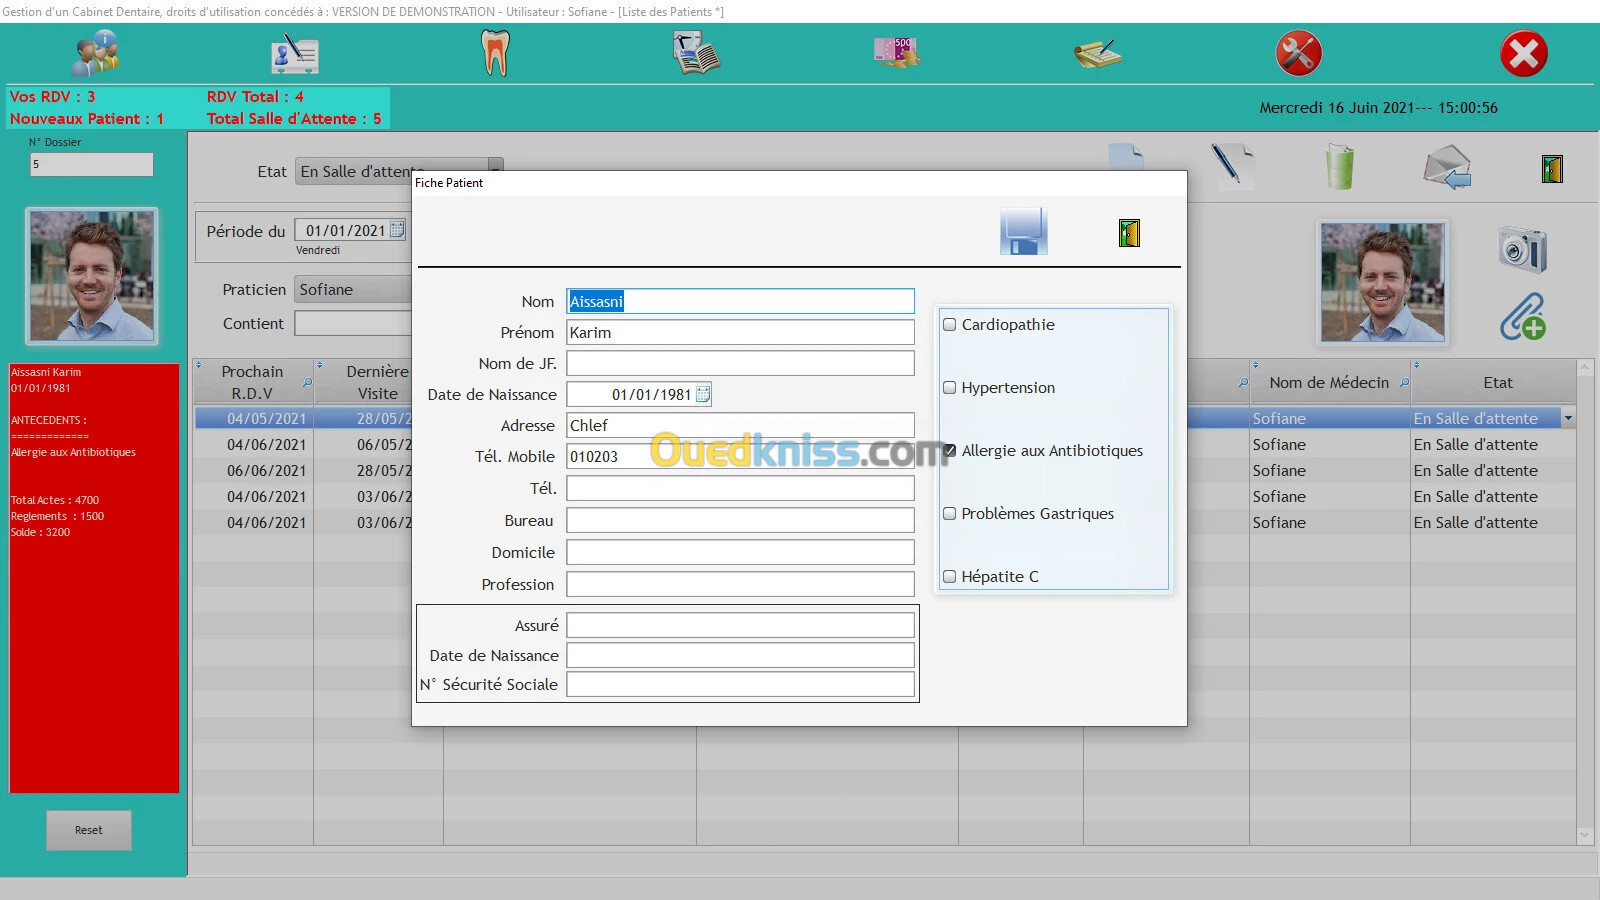Click the envelope send message icon

pos(1447,167)
